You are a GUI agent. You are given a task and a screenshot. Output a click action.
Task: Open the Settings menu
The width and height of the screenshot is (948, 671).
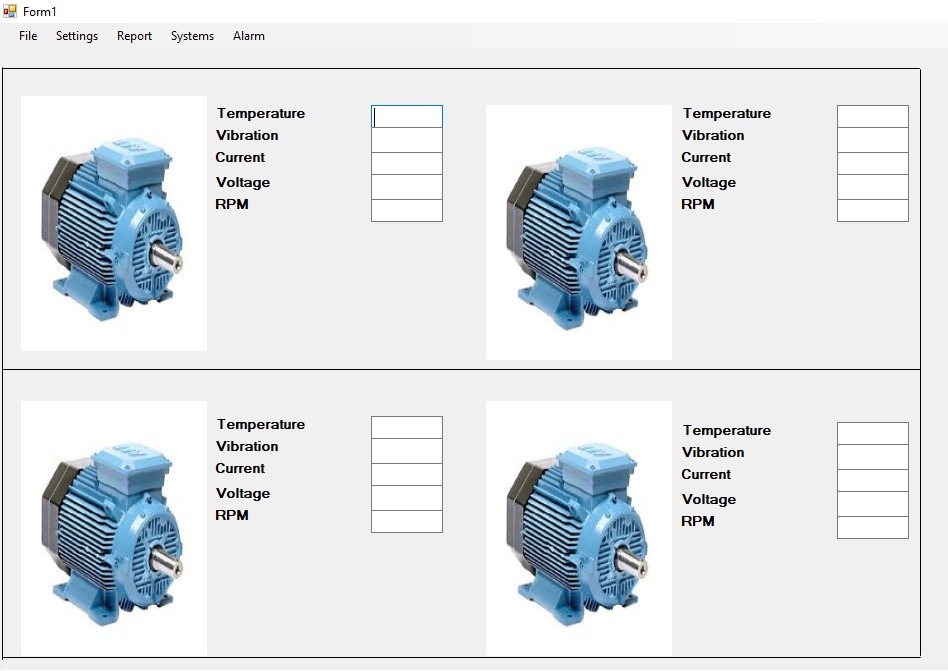coord(77,36)
